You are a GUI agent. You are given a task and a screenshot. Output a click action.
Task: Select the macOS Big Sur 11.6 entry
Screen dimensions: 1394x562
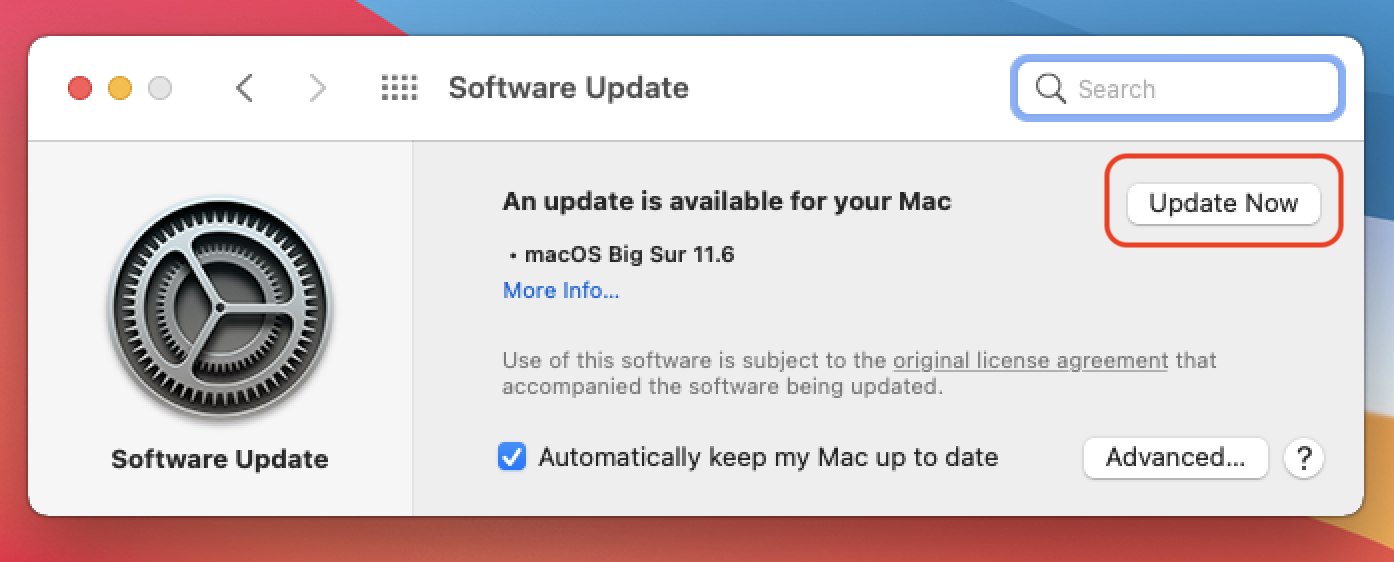[x=629, y=255]
